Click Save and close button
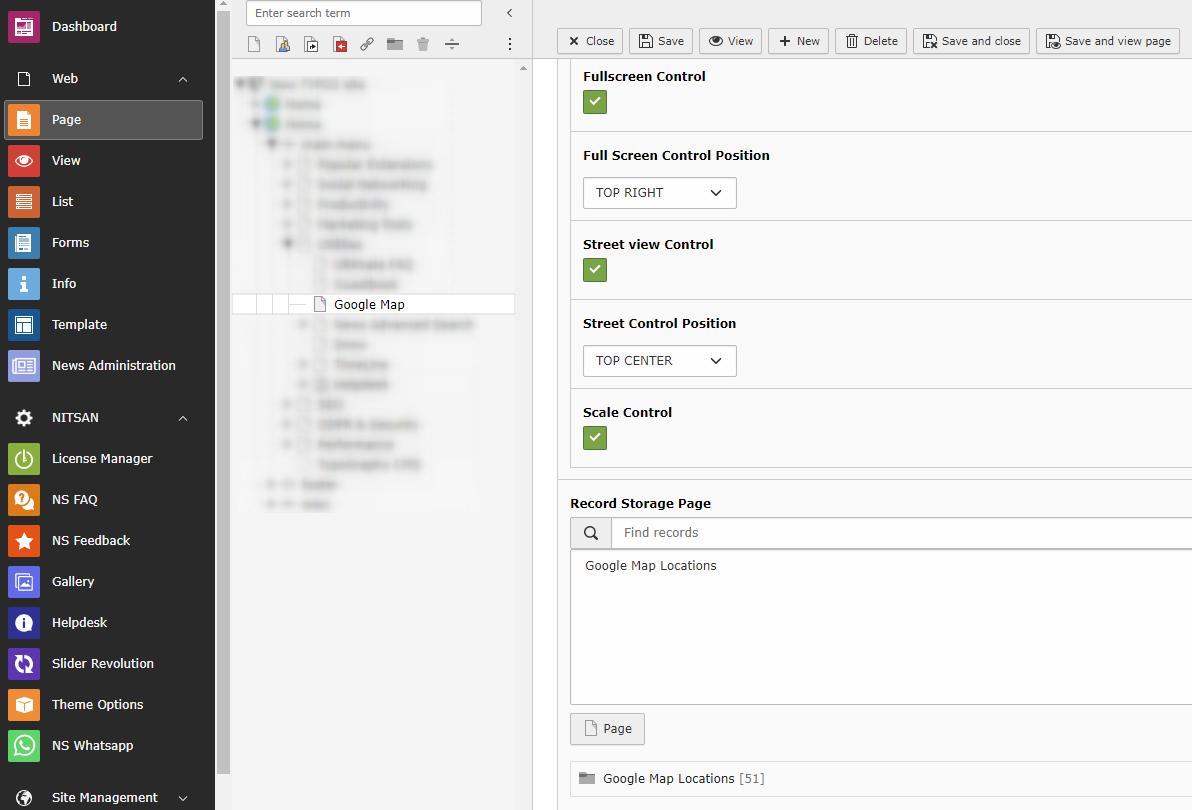Screen dimensions: 1192x810 pyautogui.click(x=972, y=41)
